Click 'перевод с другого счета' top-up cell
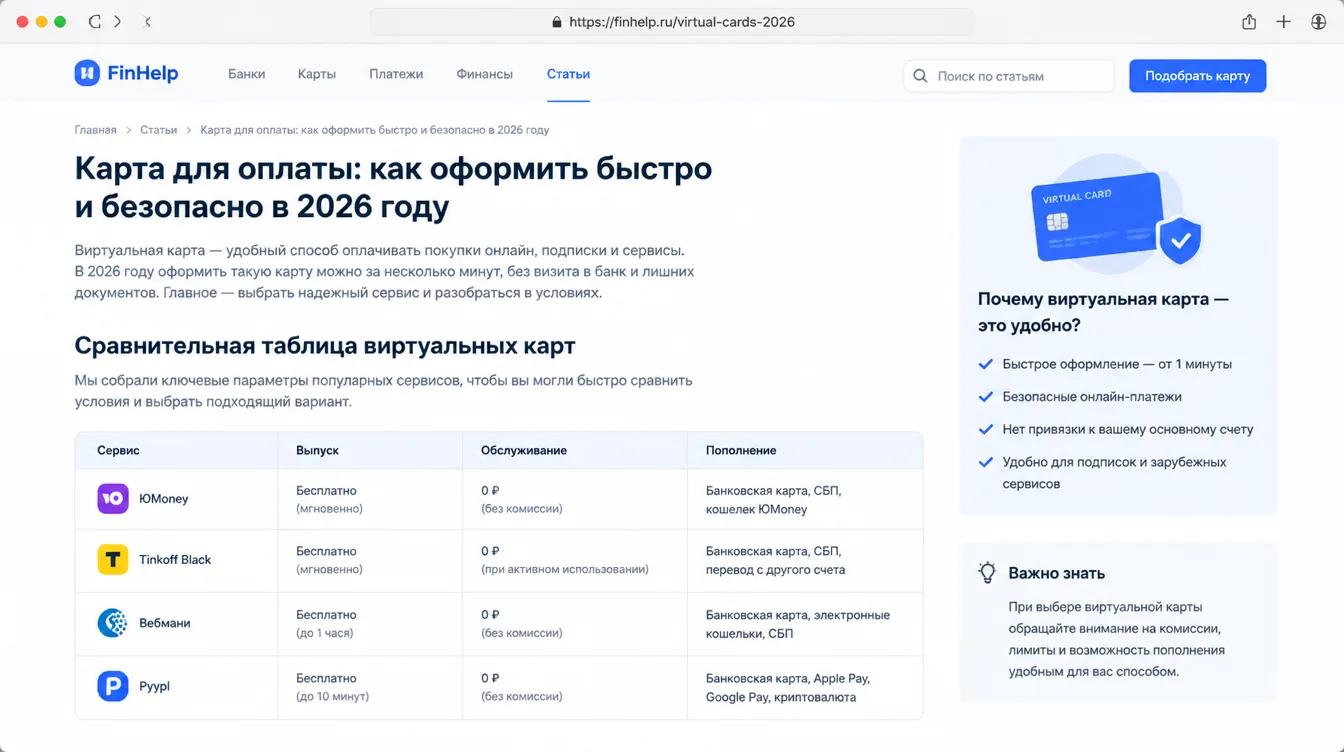Image resolution: width=1344 pixels, height=752 pixels. (775, 569)
